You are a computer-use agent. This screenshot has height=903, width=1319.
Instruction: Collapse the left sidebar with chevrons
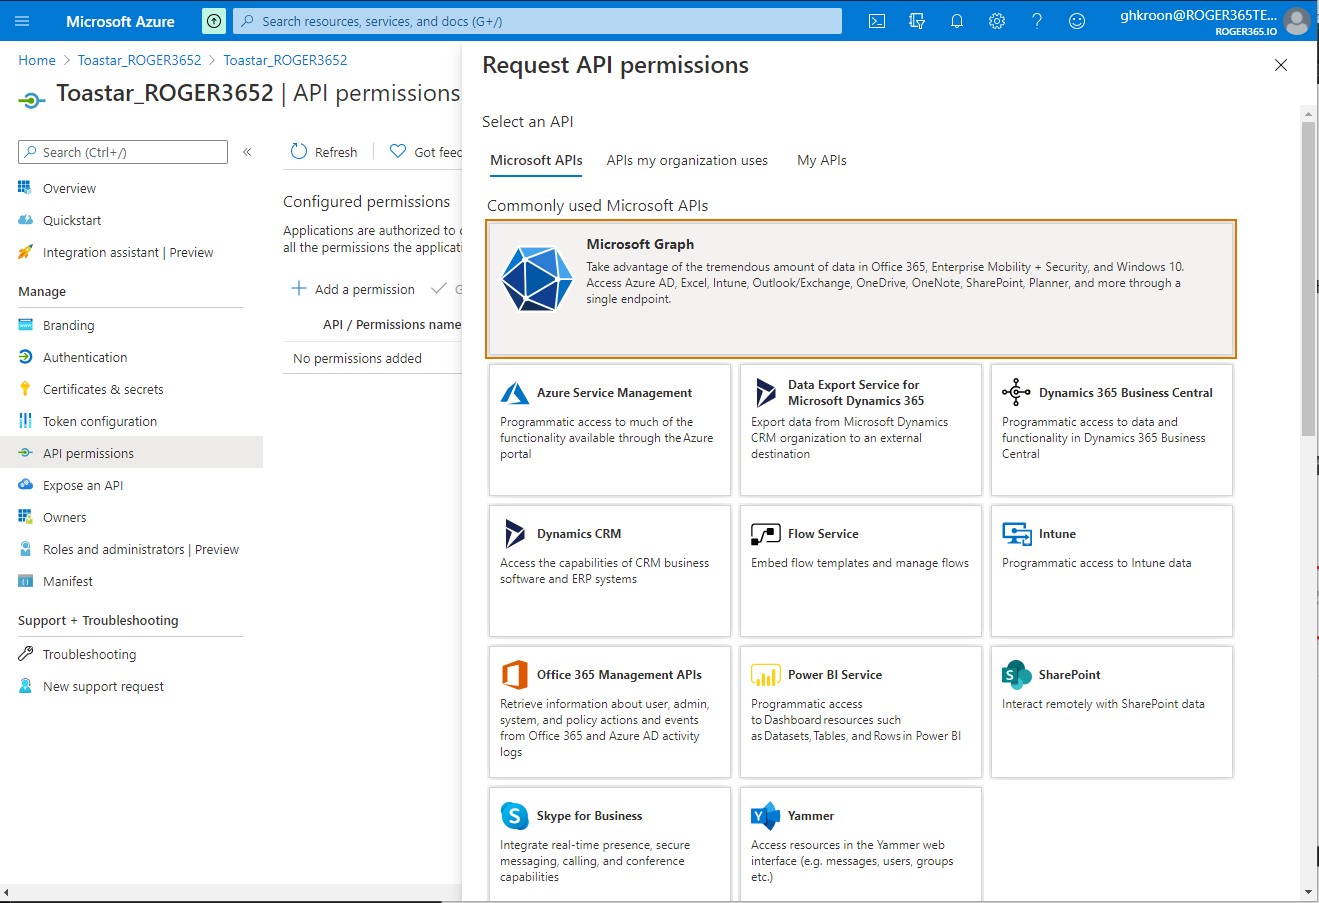[x=247, y=152]
